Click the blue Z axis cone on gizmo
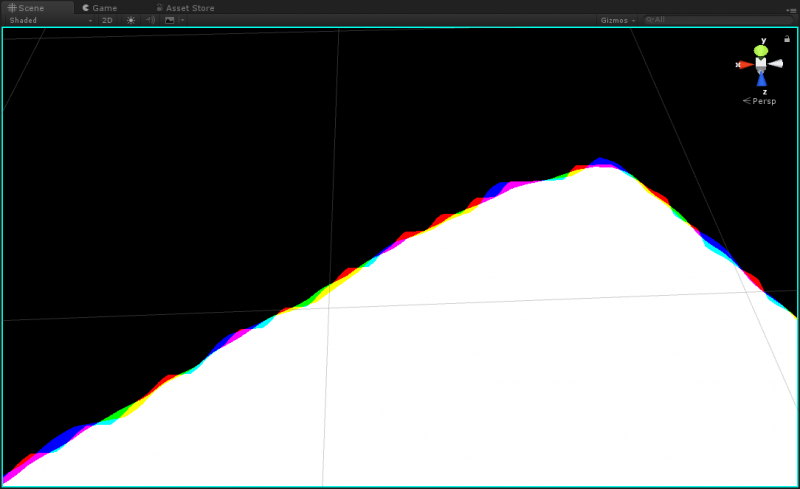Image resolution: width=800 pixels, height=489 pixels. tap(761, 80)
